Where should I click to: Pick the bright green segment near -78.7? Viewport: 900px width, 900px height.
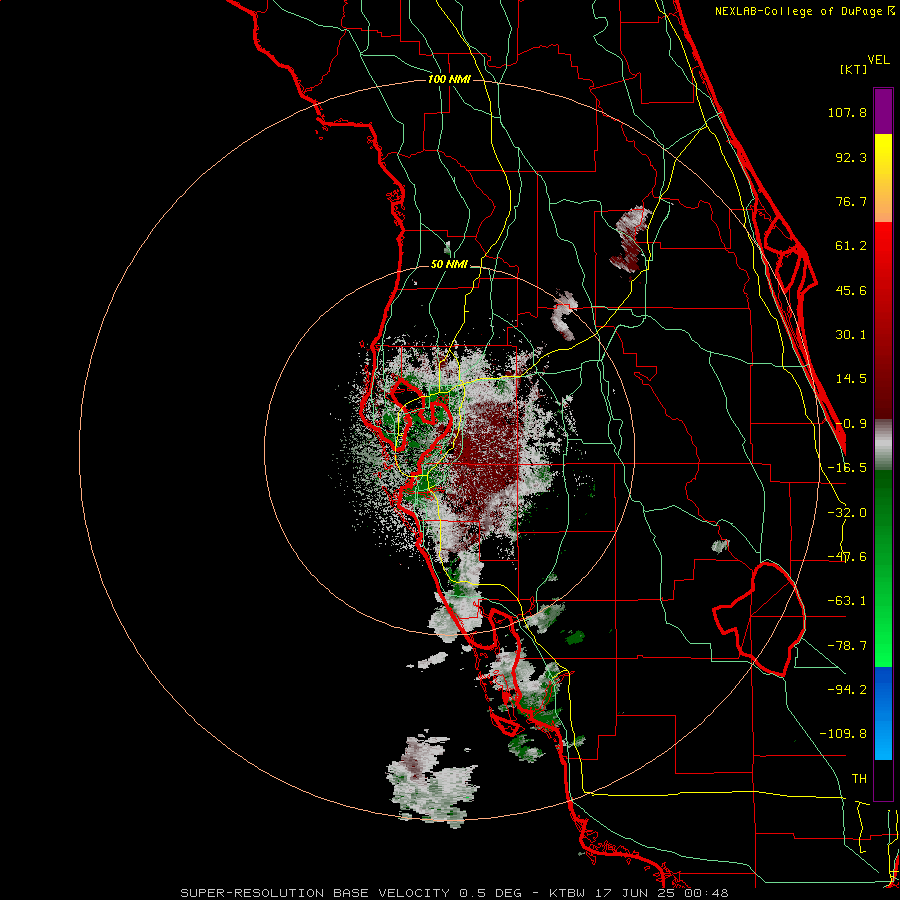point(883,646)
